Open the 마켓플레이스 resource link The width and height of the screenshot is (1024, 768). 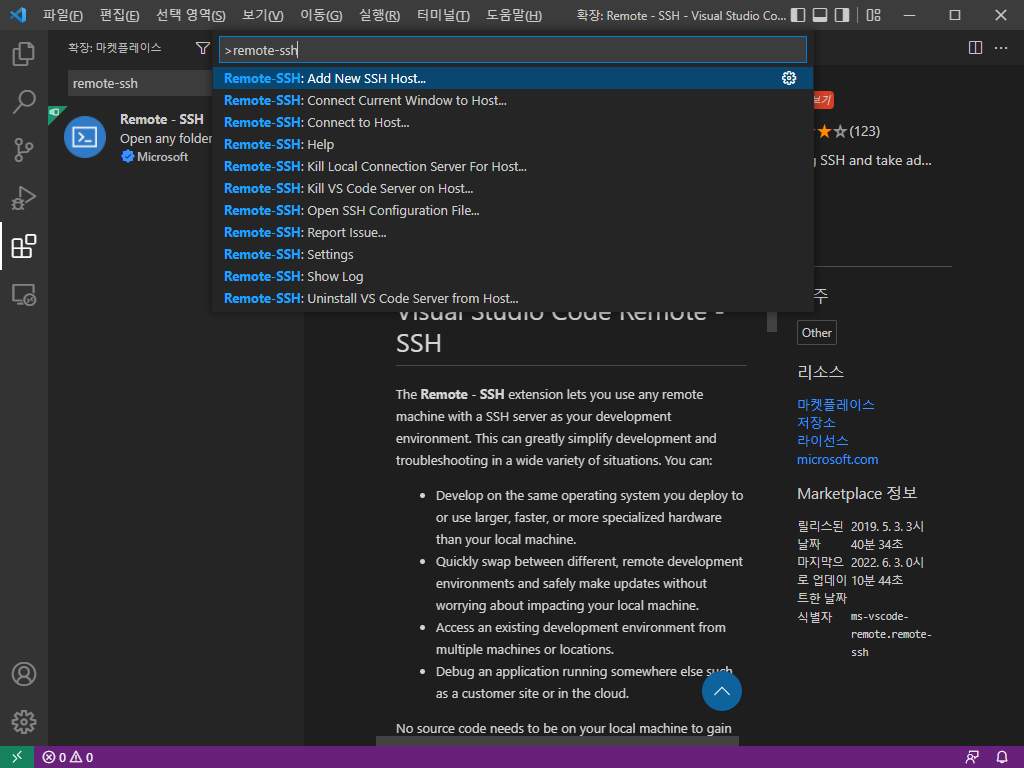(835, 404)
